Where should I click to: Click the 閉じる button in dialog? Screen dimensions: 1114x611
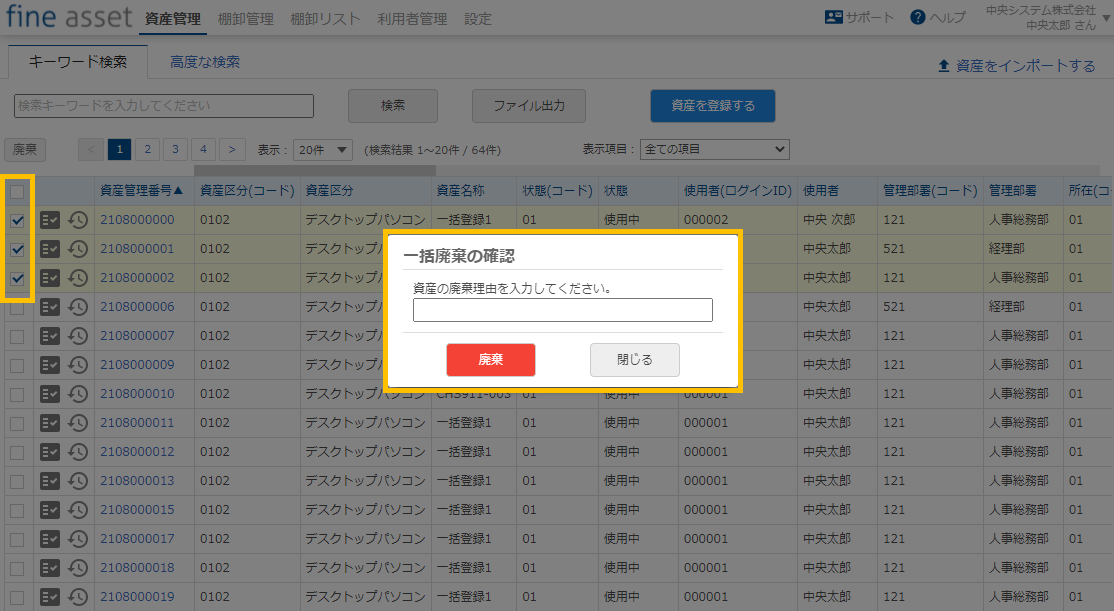coord(634,359)
